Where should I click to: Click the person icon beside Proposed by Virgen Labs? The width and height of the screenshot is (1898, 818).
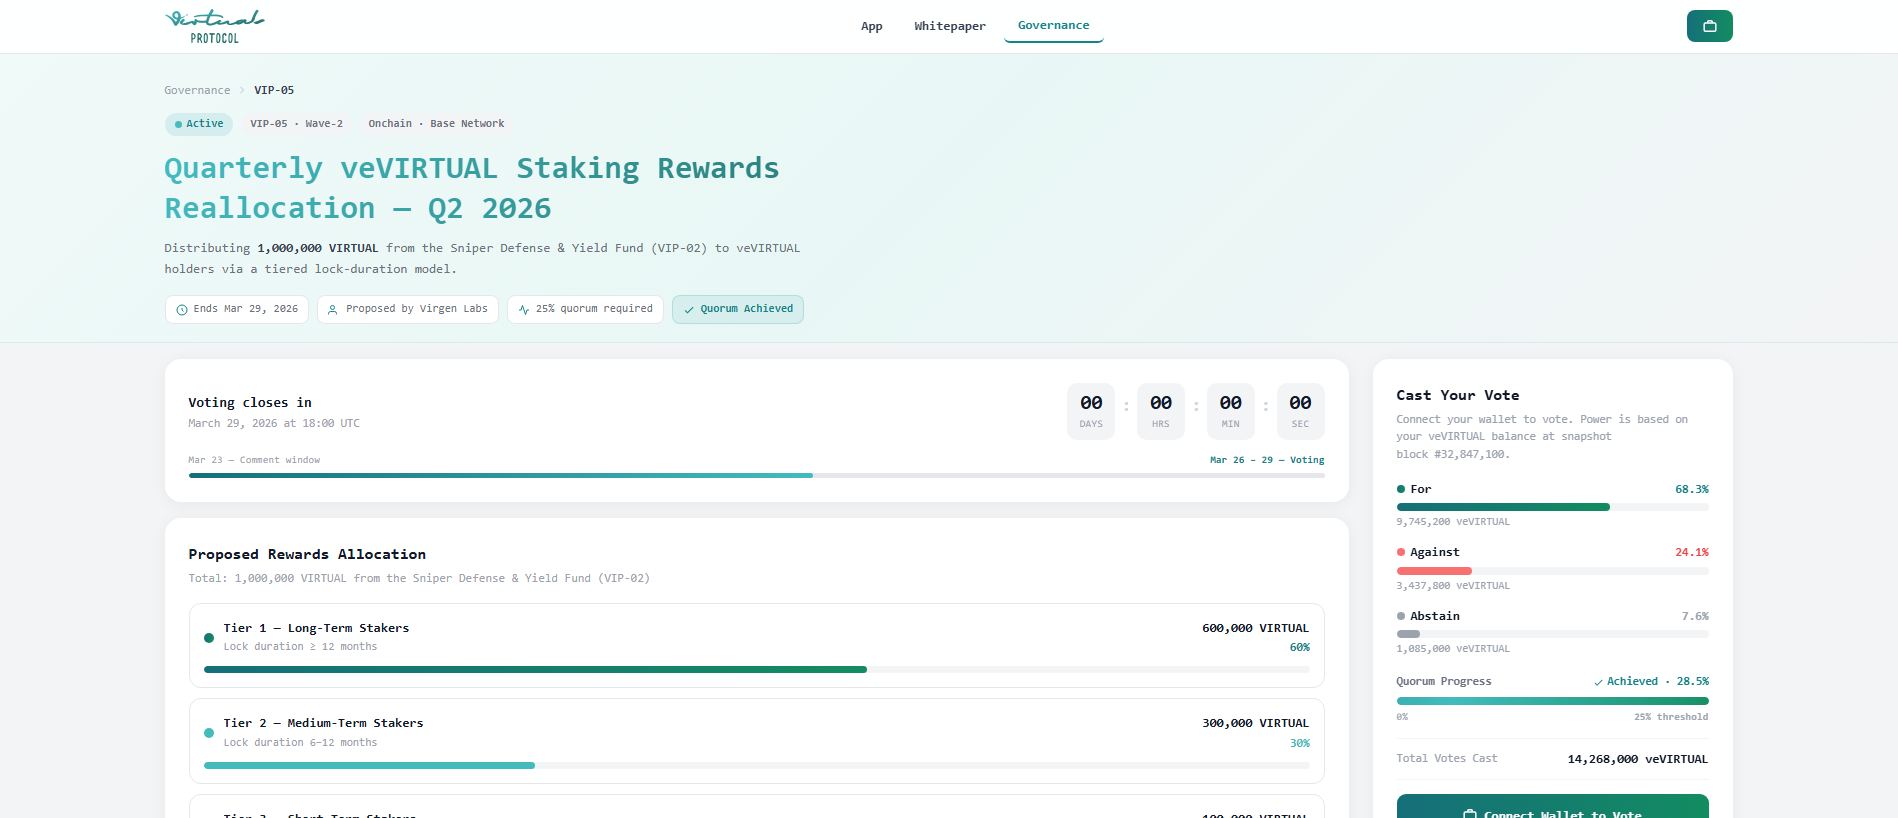click(333, 310)
